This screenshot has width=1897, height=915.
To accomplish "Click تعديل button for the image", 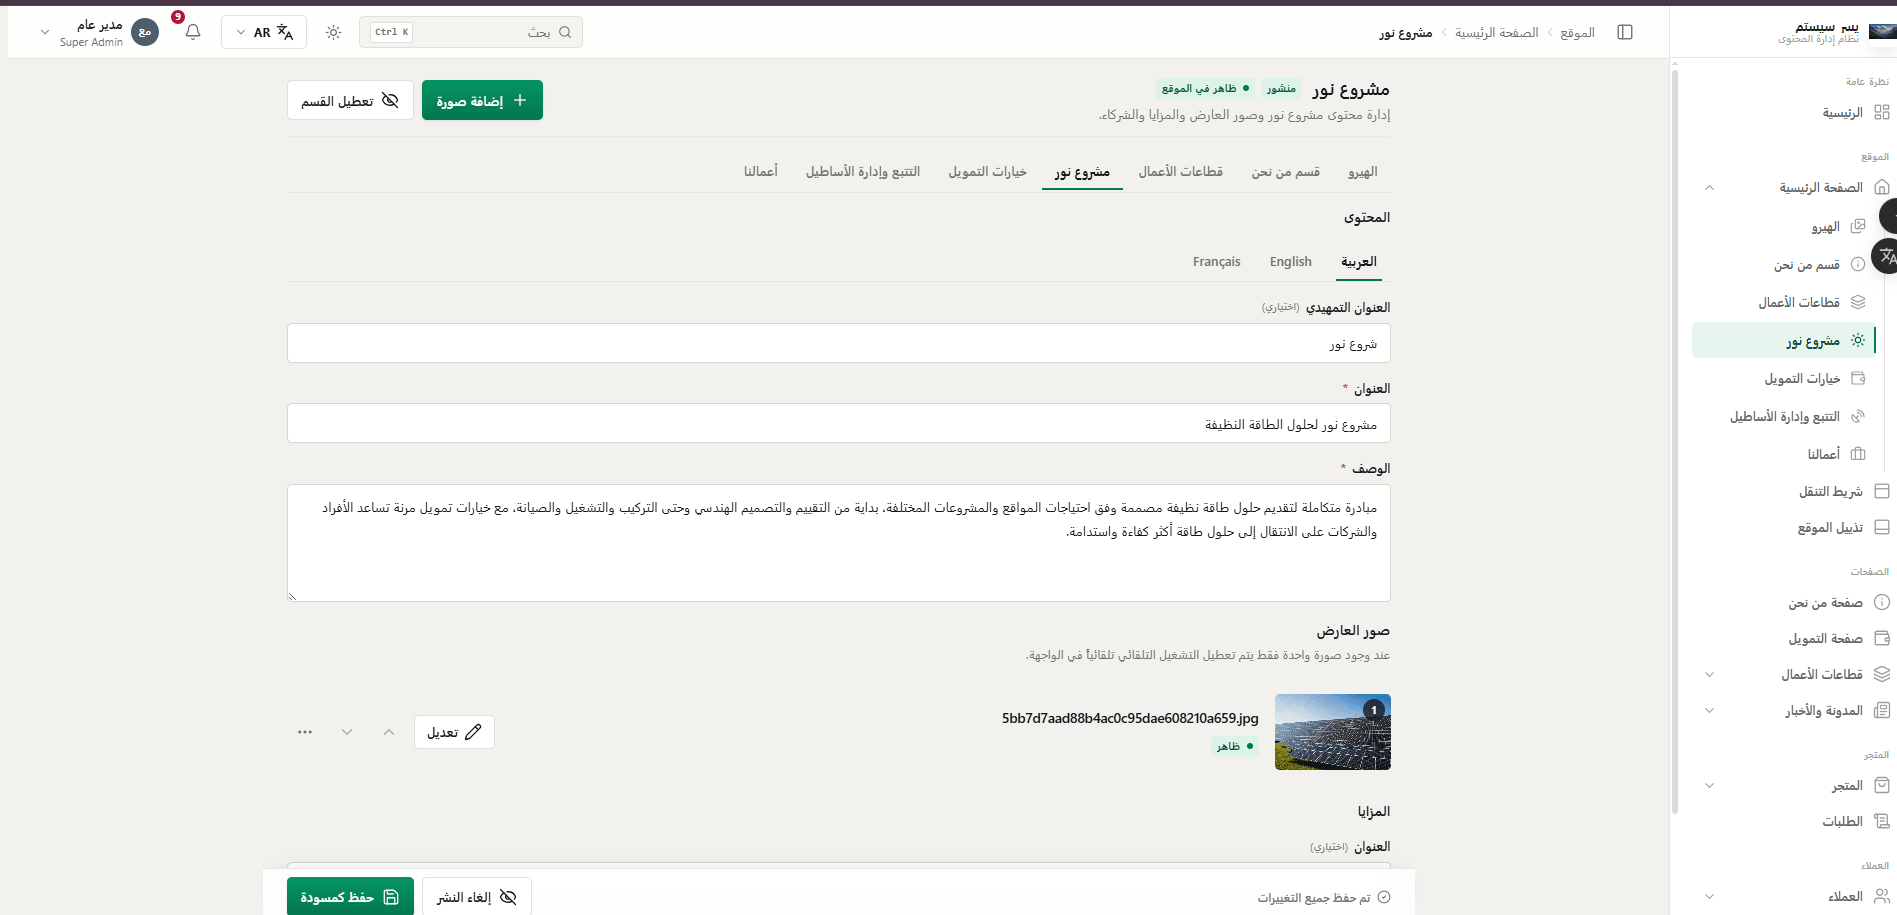I will pyautogui.click(x=454, y=732).
